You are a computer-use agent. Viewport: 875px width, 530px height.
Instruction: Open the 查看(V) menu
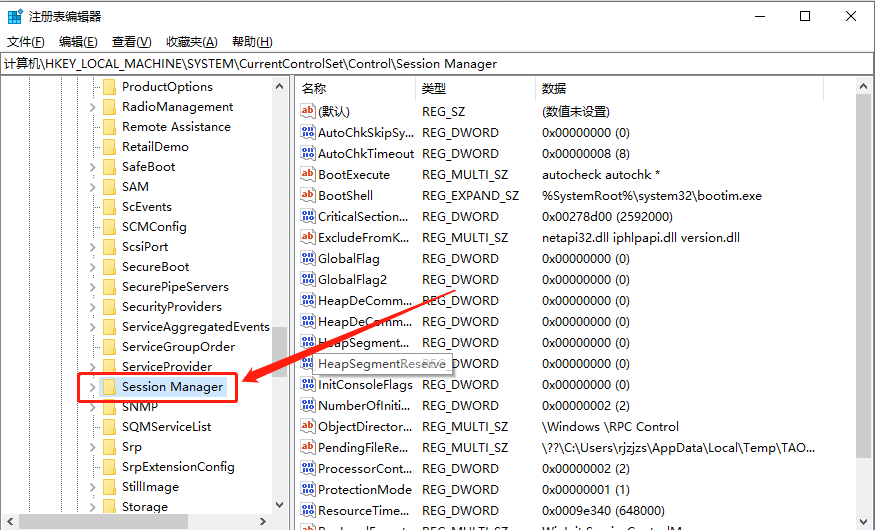click(131, 42)
